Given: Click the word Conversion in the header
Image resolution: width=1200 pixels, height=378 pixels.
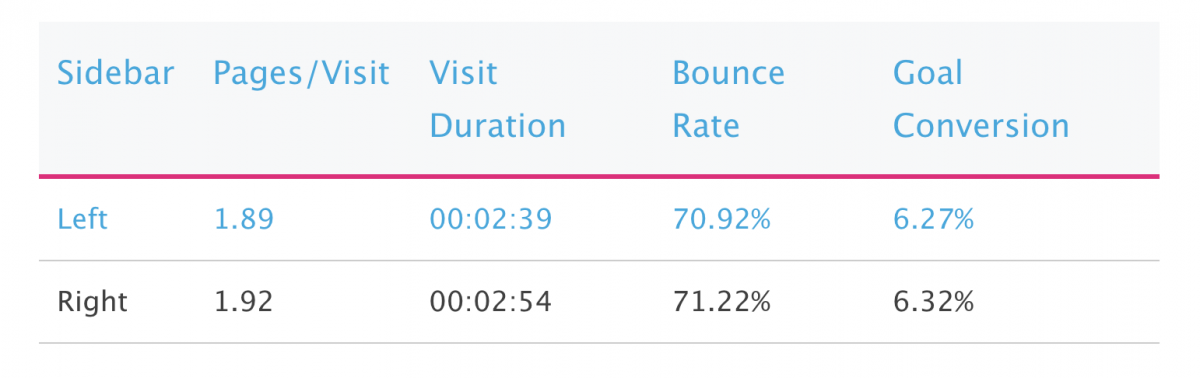Looking at the screenshot, I should [x=981, y=126].
